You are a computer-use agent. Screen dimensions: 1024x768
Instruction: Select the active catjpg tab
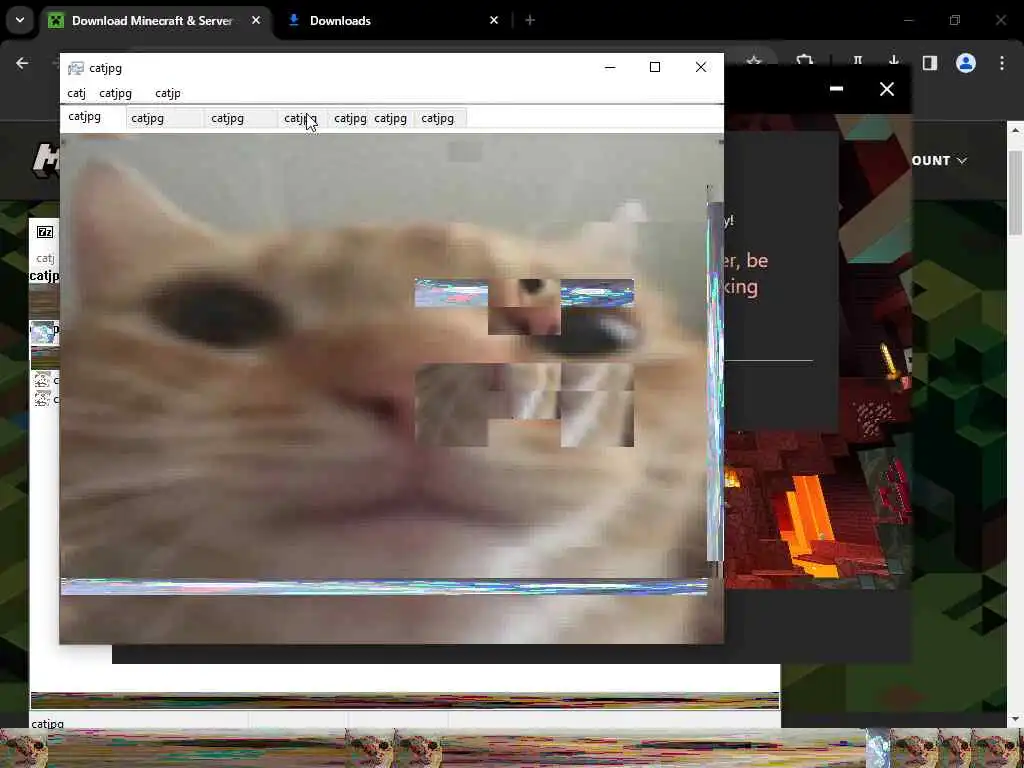91,117
